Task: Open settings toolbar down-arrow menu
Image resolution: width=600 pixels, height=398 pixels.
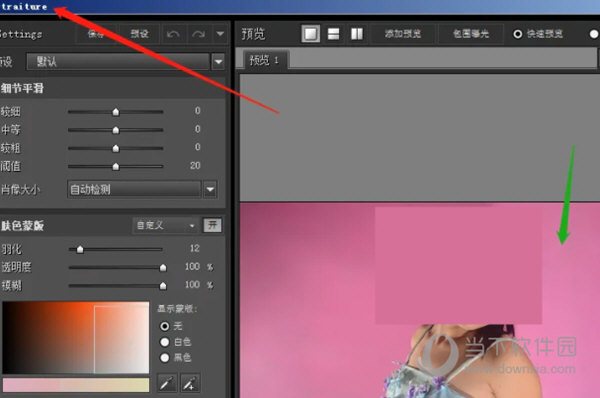Action: pos(220,34)
